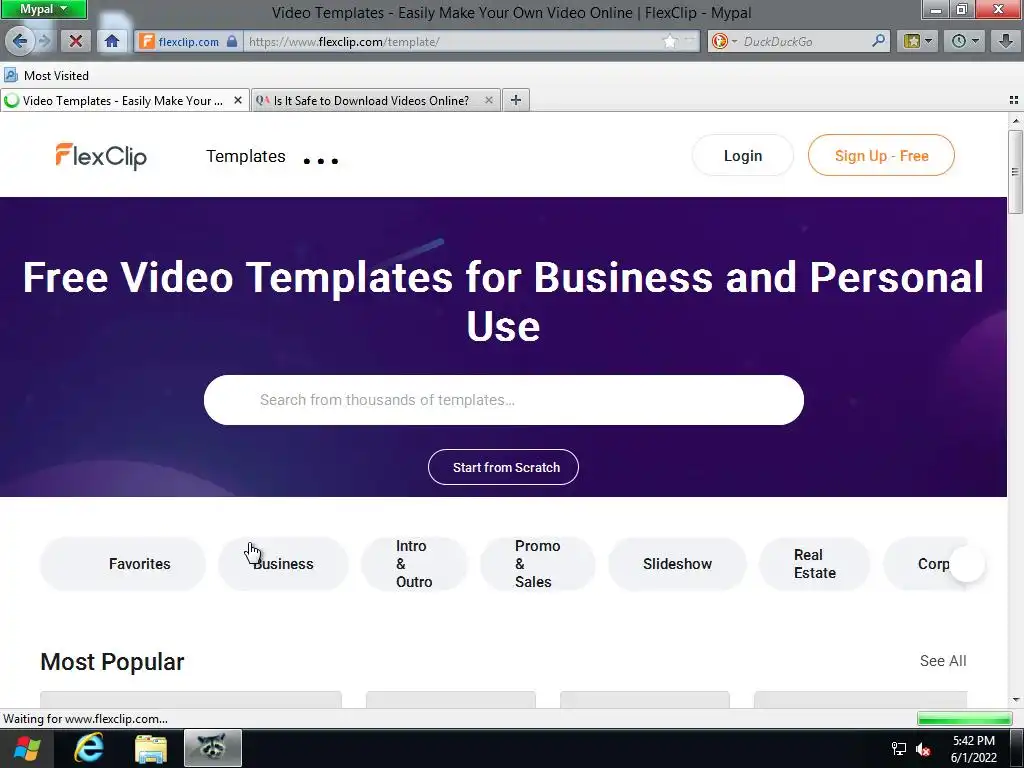The width and height of the screenshot is (1024, 768).
Task: Open DuckDuckGo search engine selector
Action: [x=724, y=41]
